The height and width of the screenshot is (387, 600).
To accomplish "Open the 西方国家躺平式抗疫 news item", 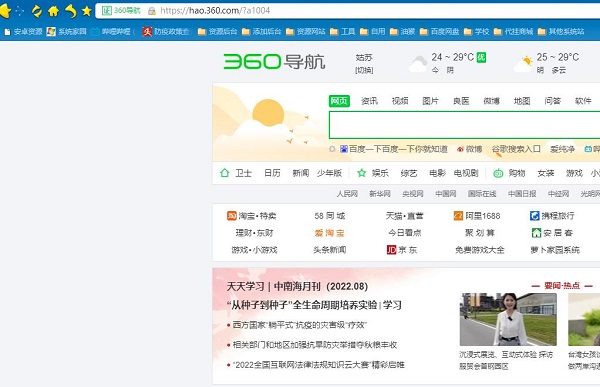I will [299, 325].
